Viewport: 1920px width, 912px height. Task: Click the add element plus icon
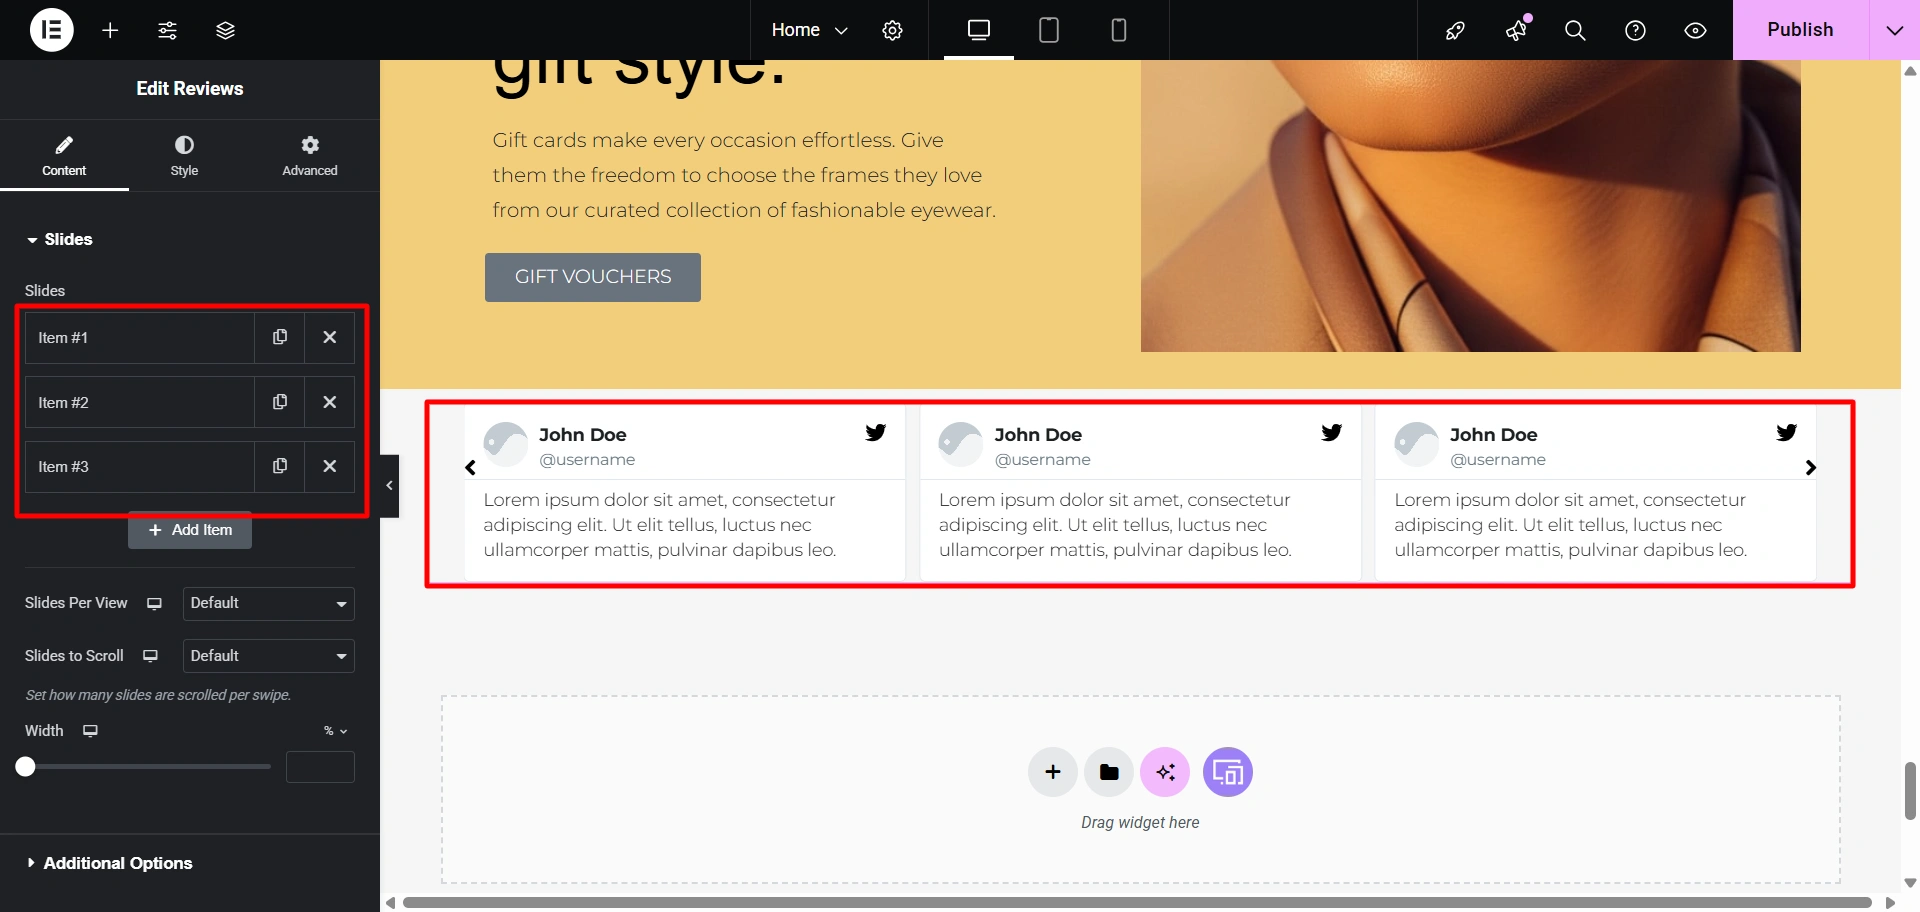click(x=110, y=30)
